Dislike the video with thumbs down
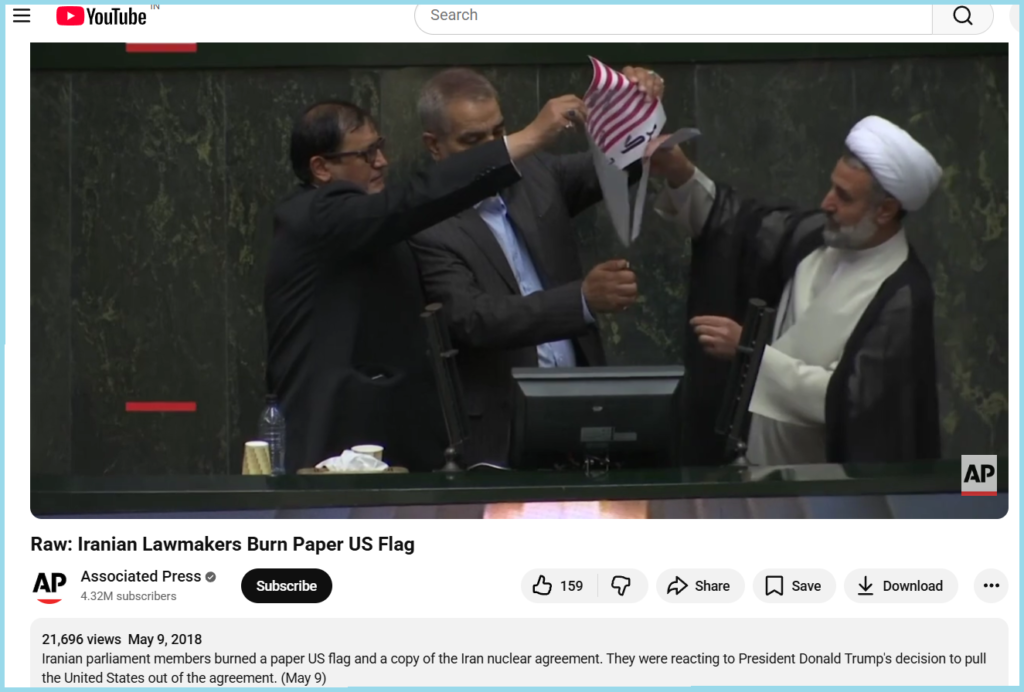Viewport: 1024px width, 692px height. (621, 586)
